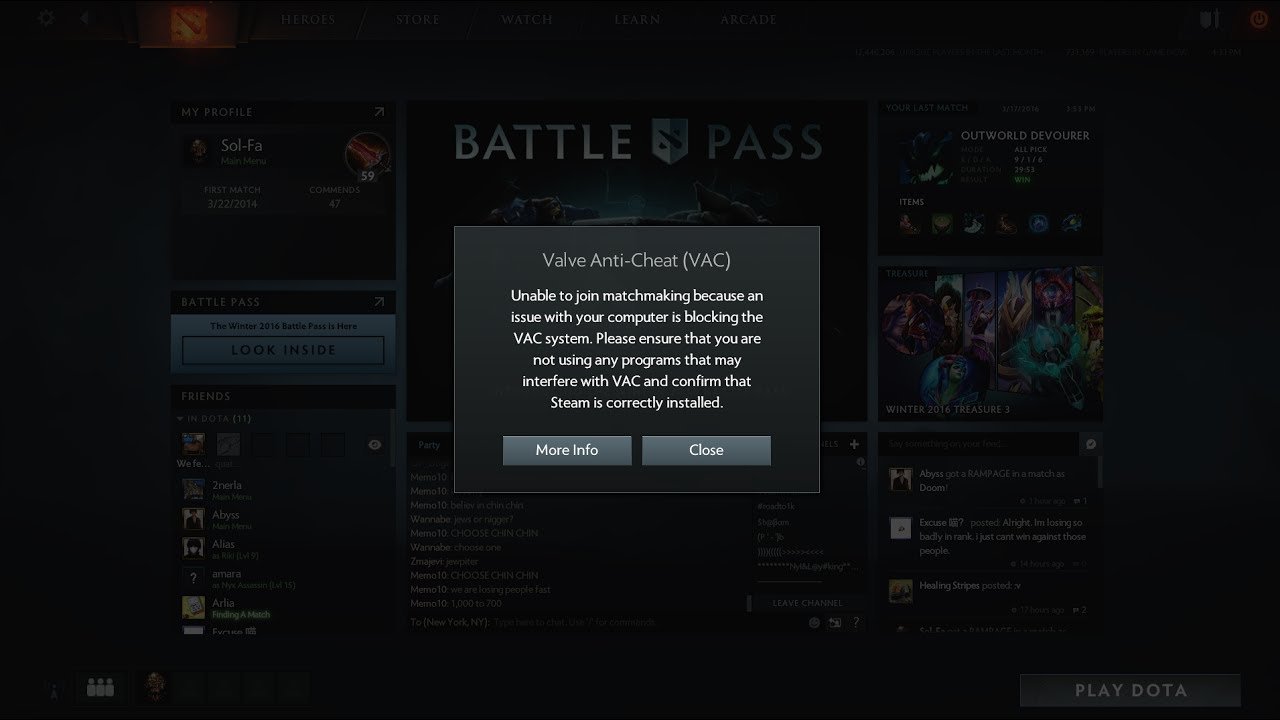This screenshot has width=1280, height=720.
Task: Click the back arrow in the top bar
Action: [x=84, y=17]
